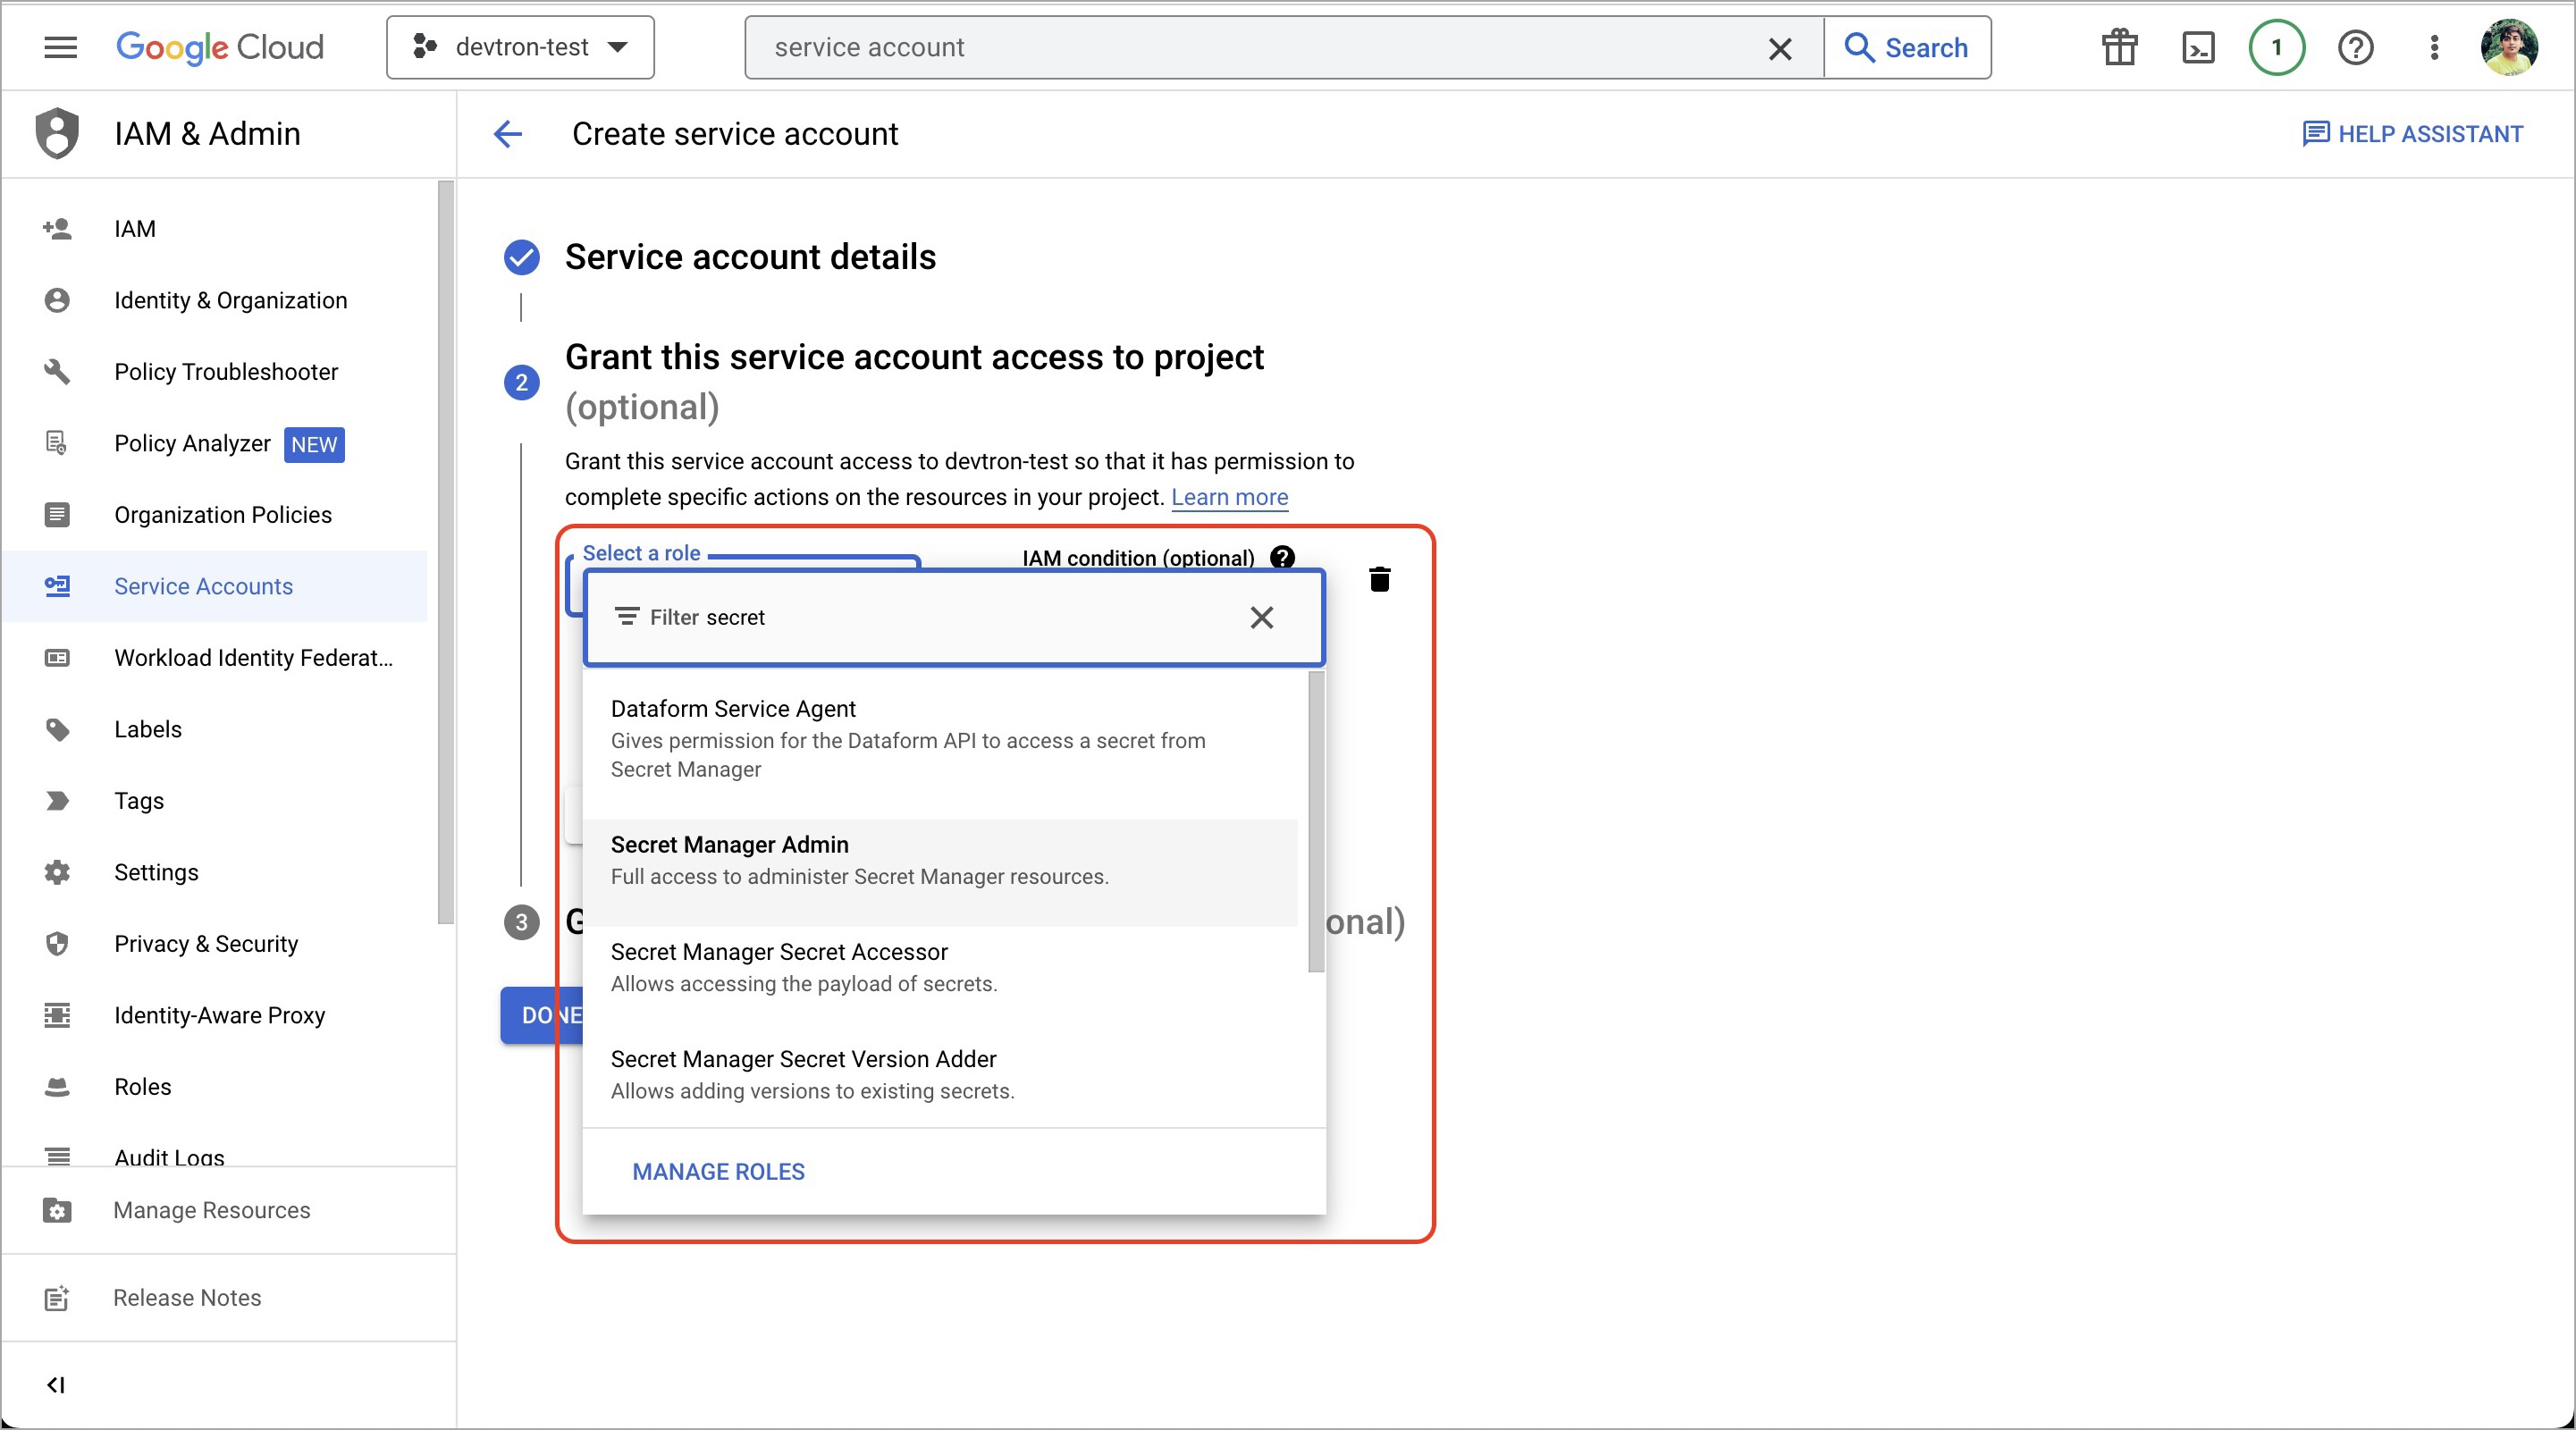
Task: Clear the role filter text
Action: tap(1261, 618)
